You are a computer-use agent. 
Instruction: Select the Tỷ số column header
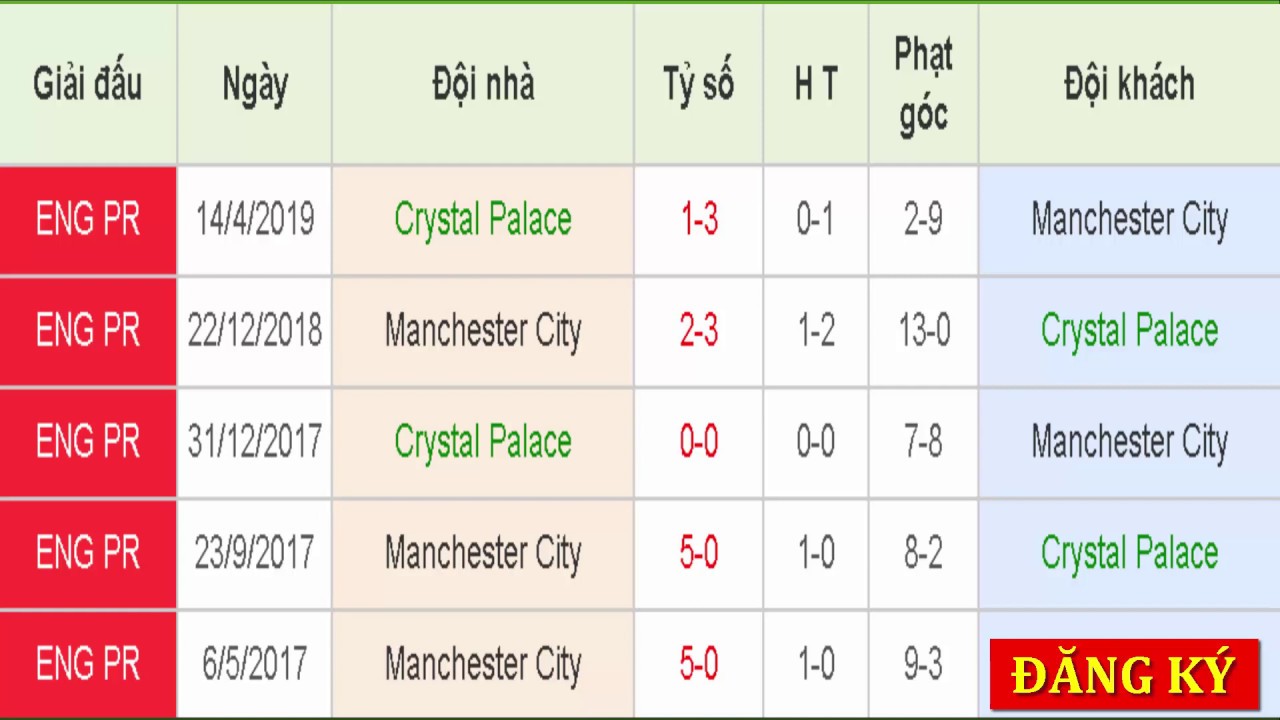[x=699, y=84]
